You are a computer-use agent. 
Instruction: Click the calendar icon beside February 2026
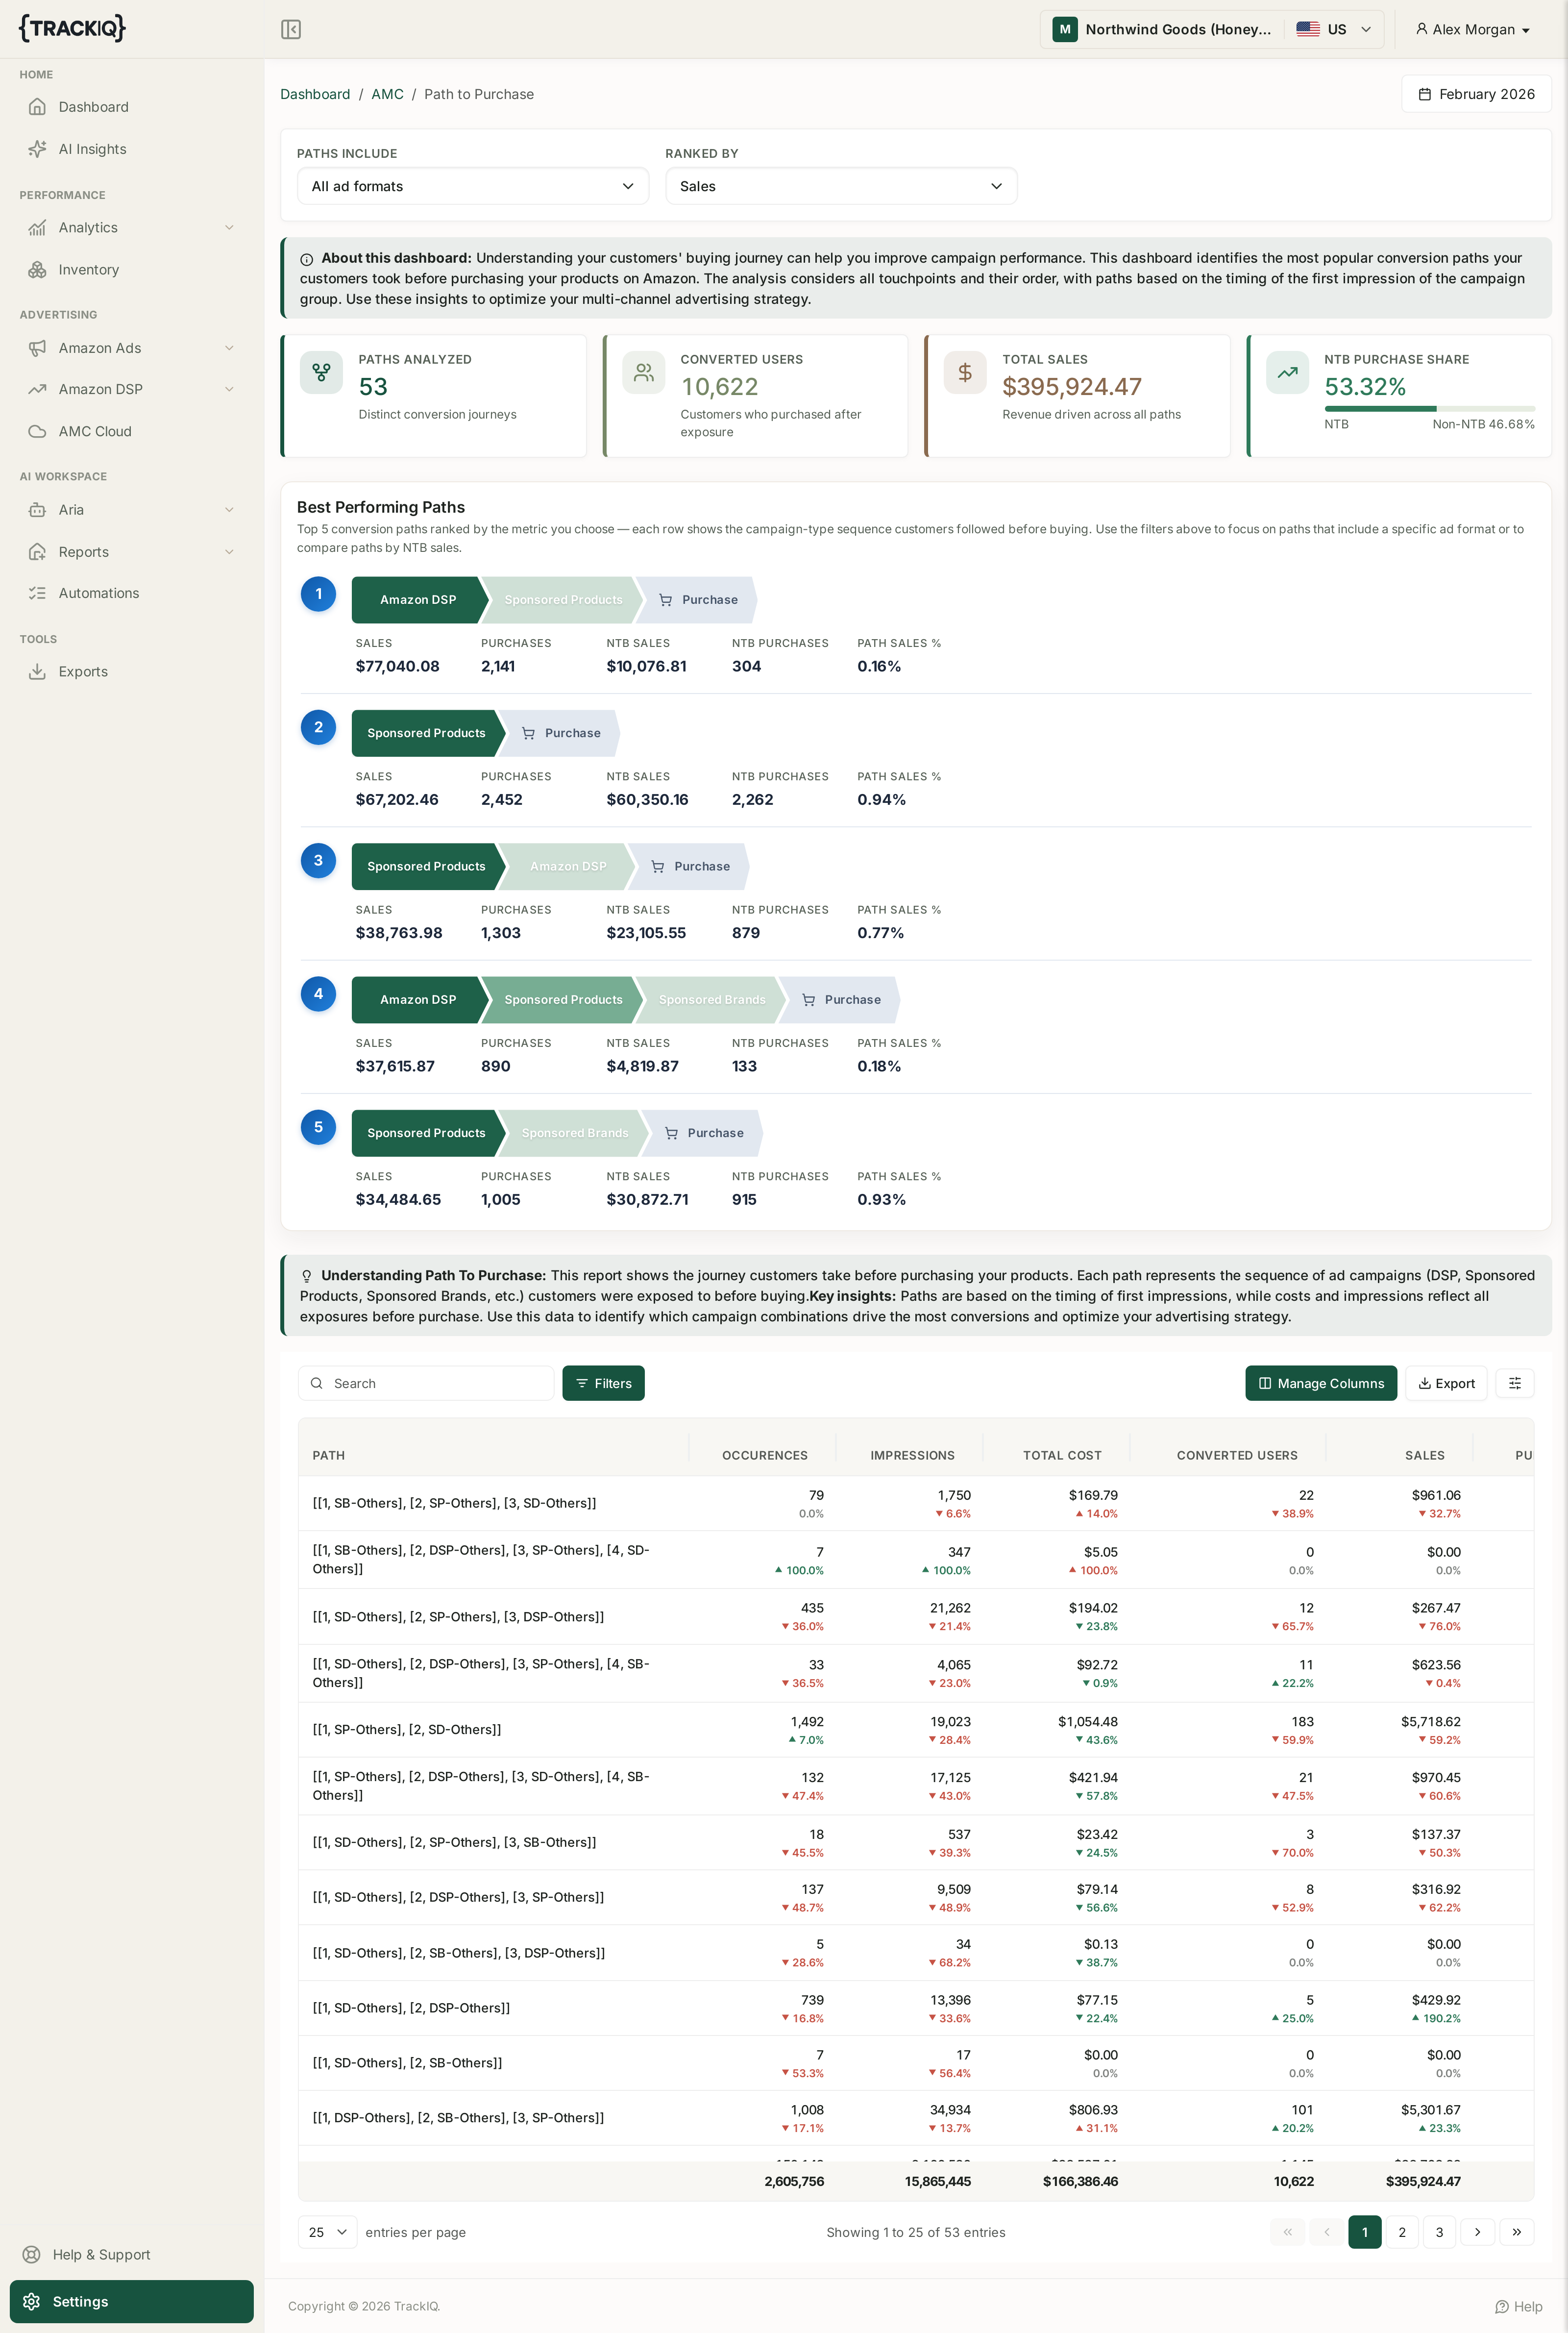pos(1424,94)
